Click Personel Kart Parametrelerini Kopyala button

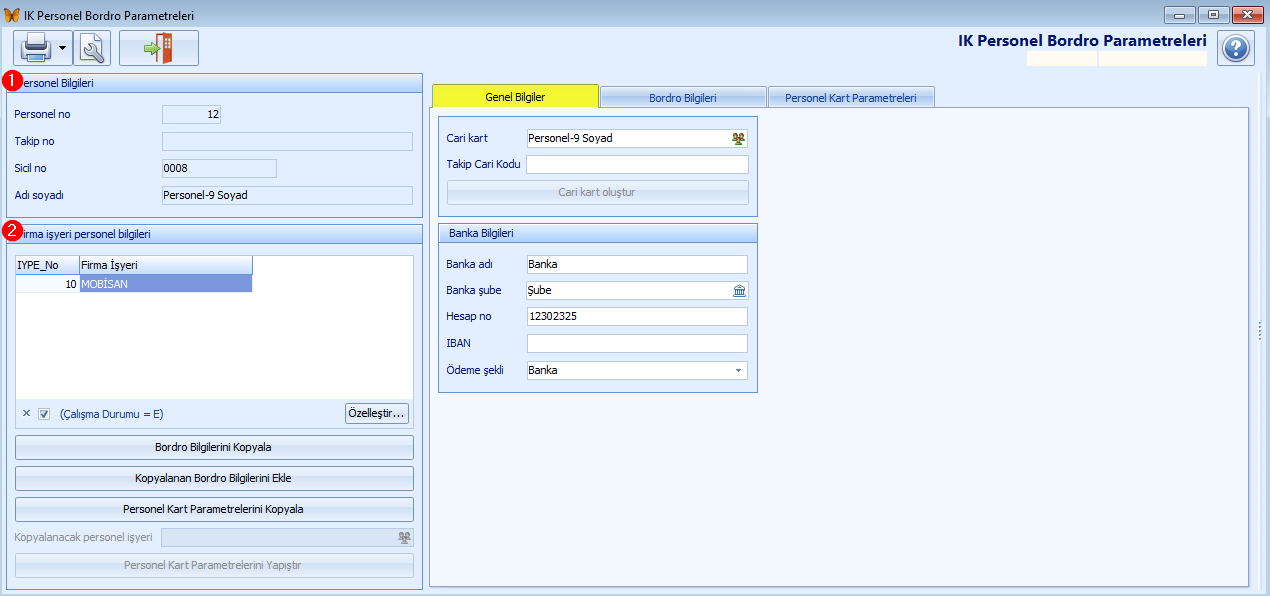[214, 509]
